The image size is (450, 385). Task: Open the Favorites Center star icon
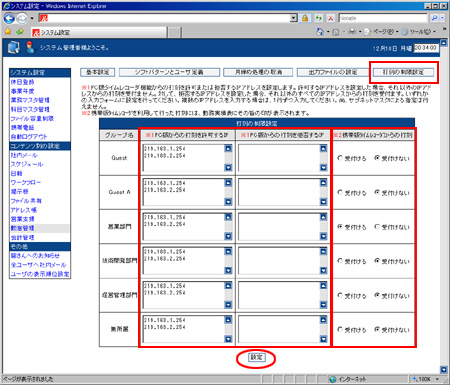click(8, 32)
